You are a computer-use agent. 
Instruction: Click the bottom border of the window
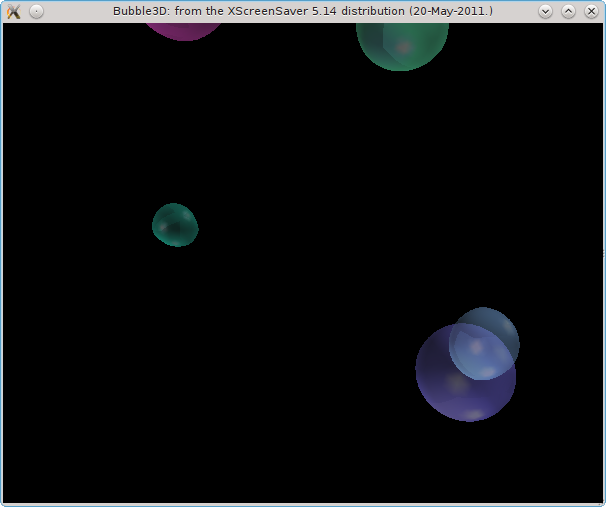[x=303, y=504]
